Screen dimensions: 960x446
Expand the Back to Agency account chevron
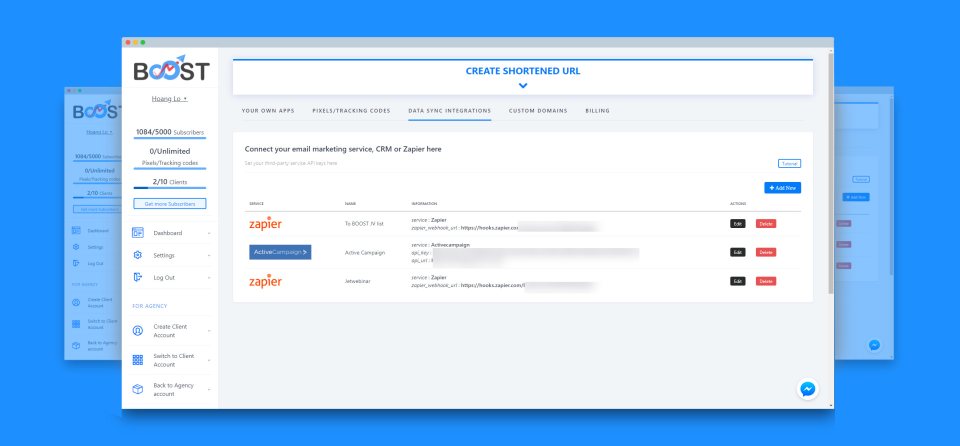[x=209, y=390]
